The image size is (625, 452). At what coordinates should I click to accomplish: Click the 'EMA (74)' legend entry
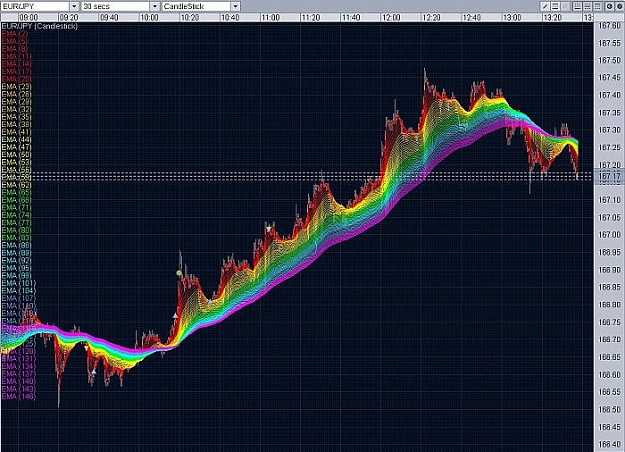pyautogui.click(x=16, y=215)
